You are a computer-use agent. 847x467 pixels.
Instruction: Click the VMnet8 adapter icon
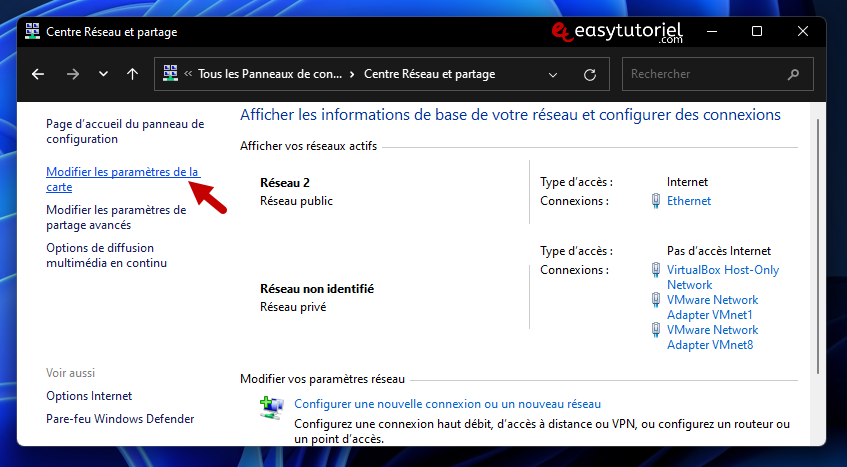656,330
